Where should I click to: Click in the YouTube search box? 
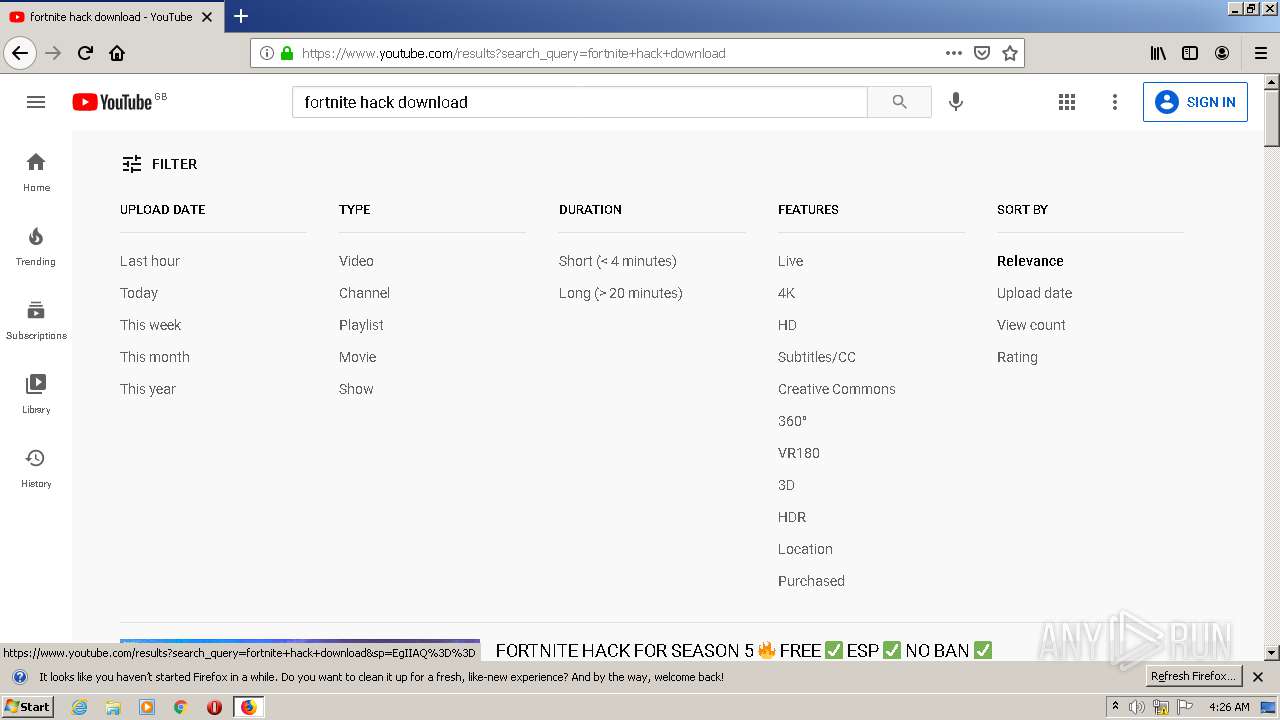click(580, 102)
